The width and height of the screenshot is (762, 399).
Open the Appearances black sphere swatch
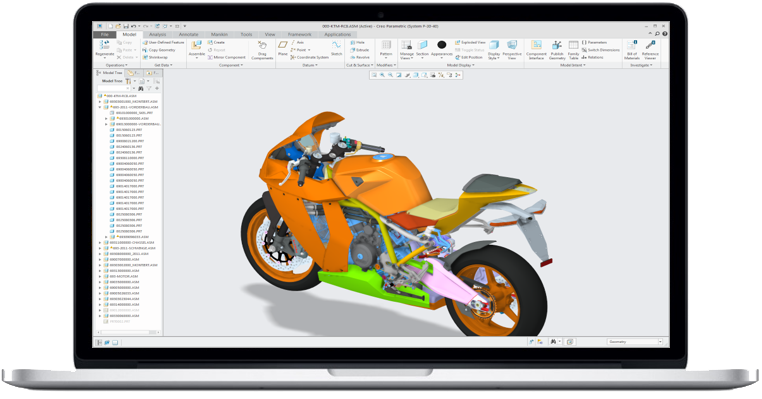[441, 45]
